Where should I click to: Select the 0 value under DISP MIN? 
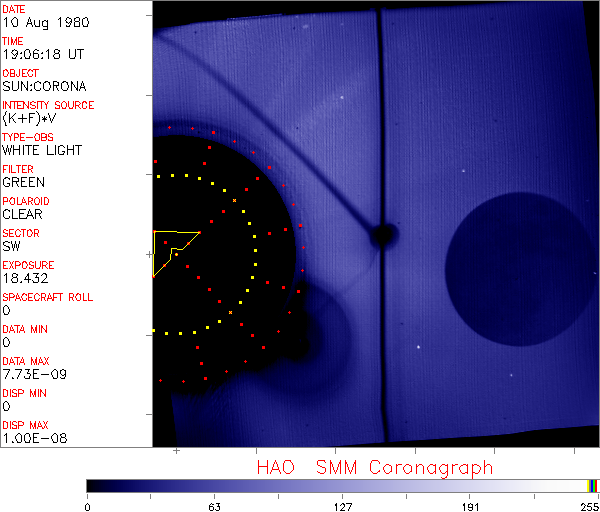[x=7, y=406]
